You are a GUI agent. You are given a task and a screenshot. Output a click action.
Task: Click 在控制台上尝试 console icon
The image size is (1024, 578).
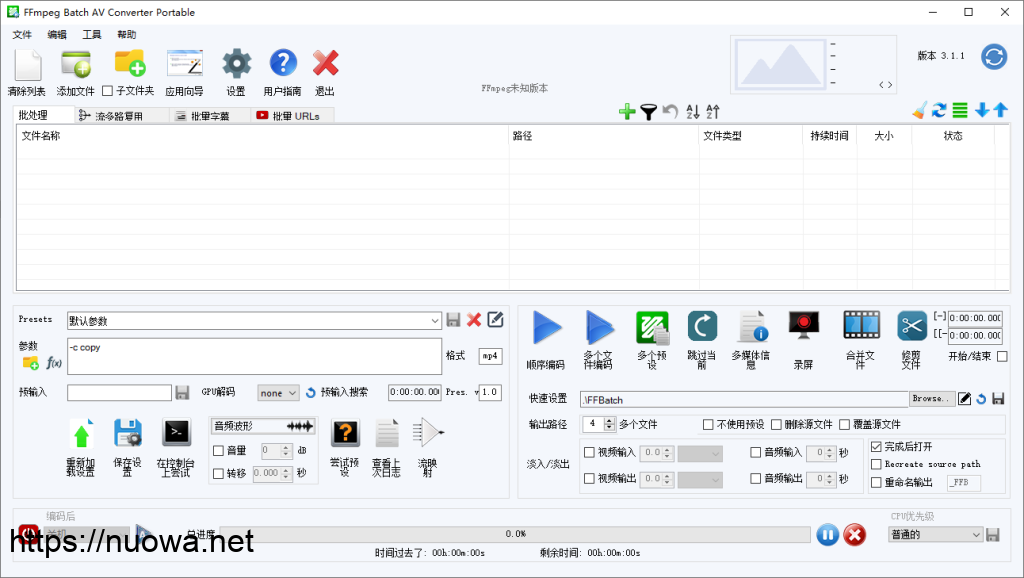click(x=176, y=433)
